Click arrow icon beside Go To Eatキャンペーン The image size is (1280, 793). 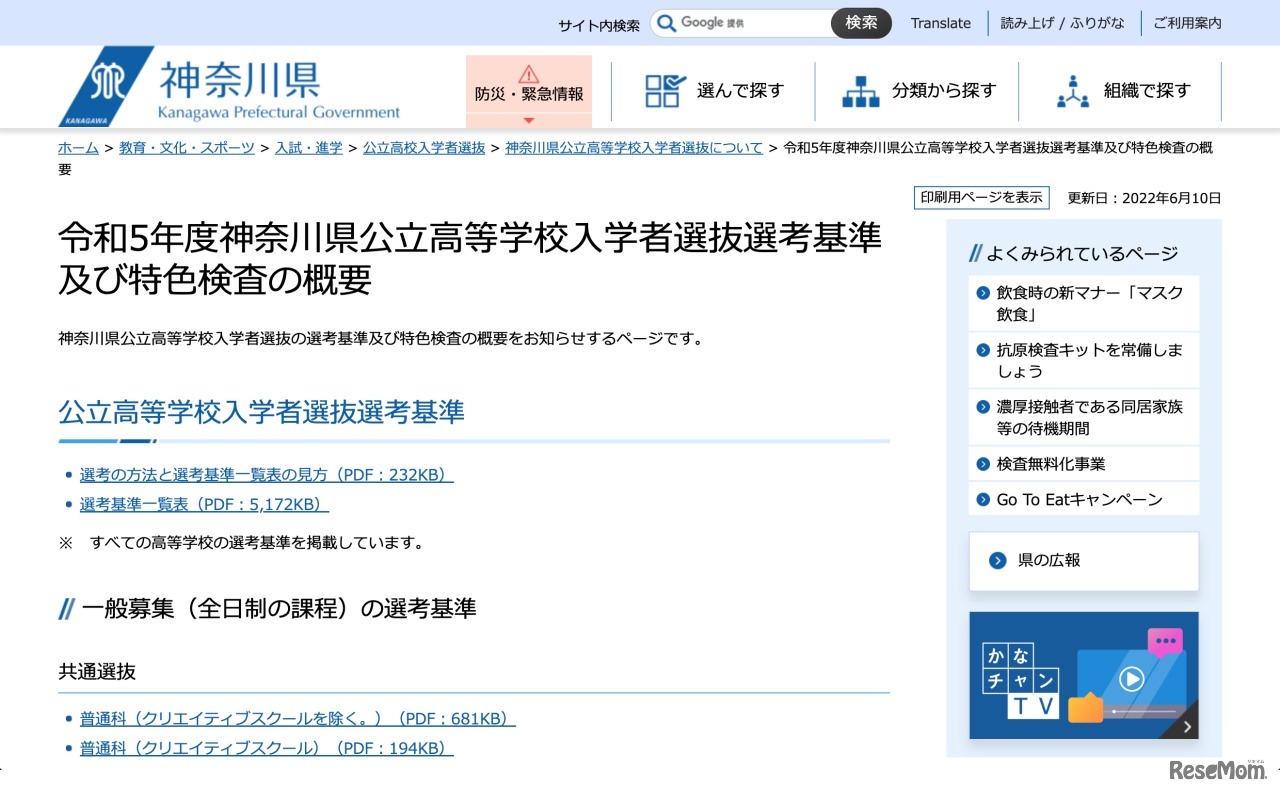pyautogui.click(x=983, y=499)
